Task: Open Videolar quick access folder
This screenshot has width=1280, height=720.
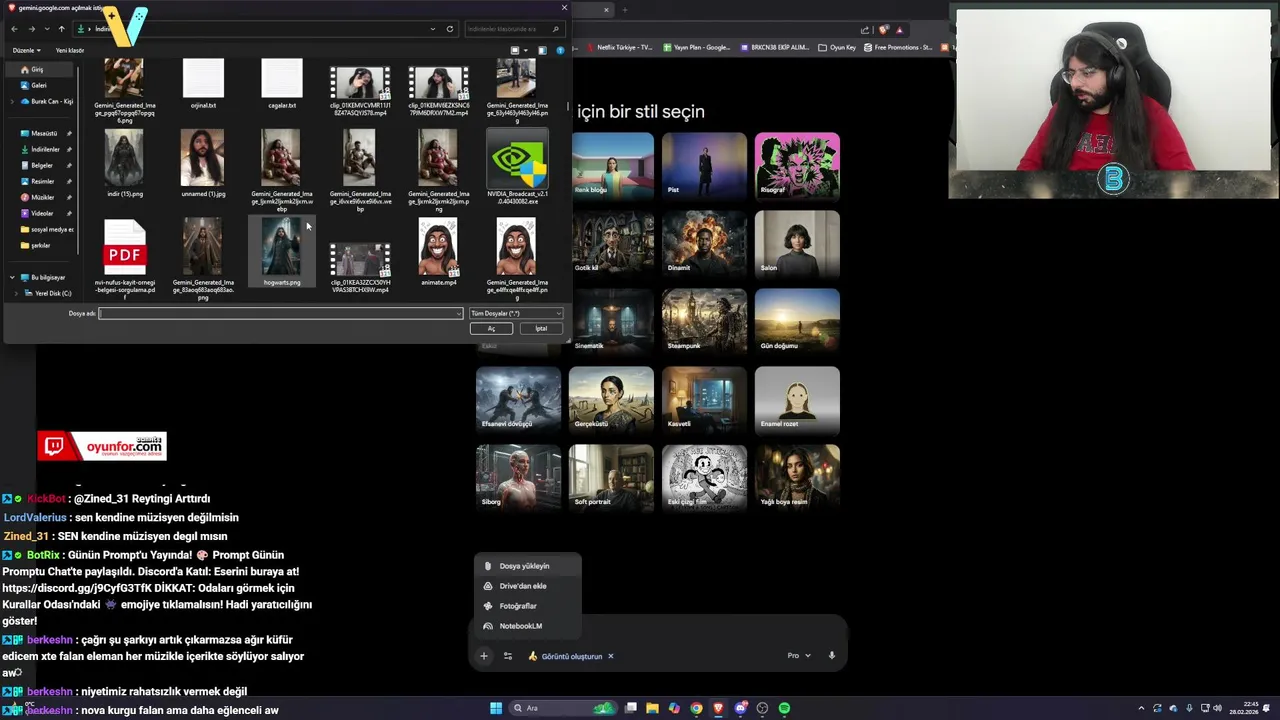Action: (x=42, y=213)
